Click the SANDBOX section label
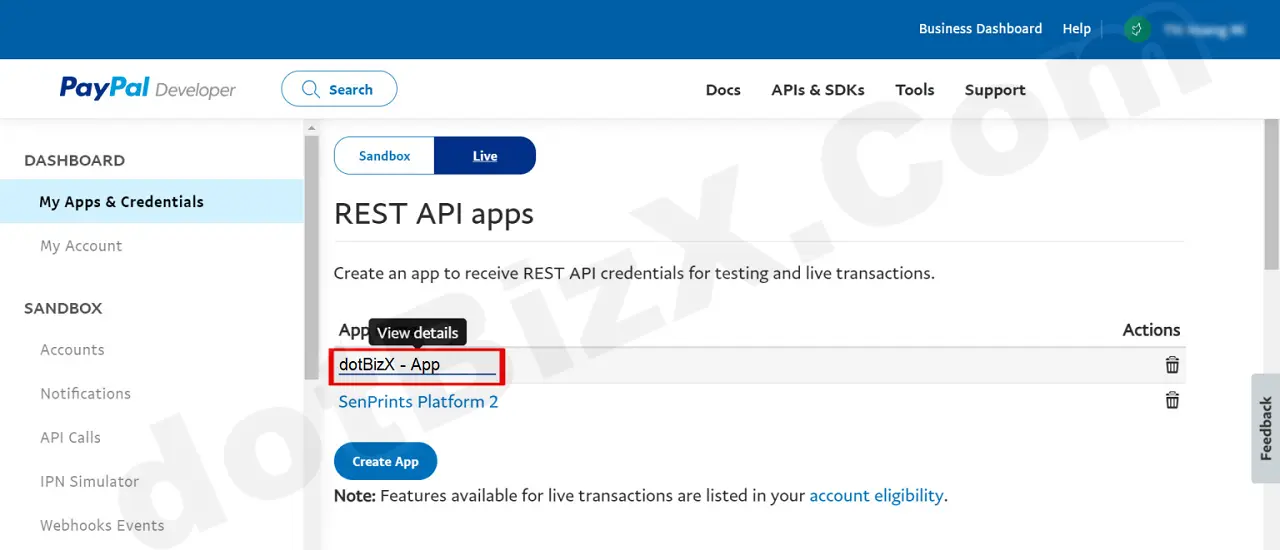 click(x=63, y=309)
